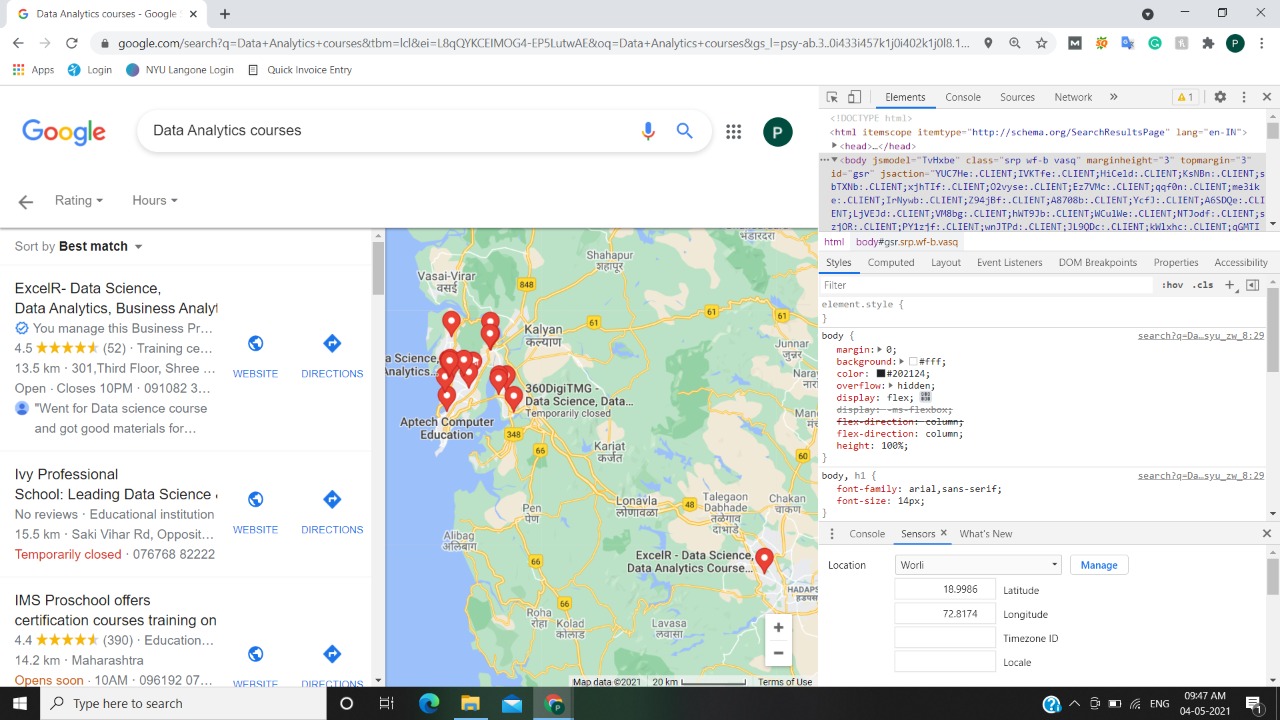Click the Google logo

tap(64, 132)
